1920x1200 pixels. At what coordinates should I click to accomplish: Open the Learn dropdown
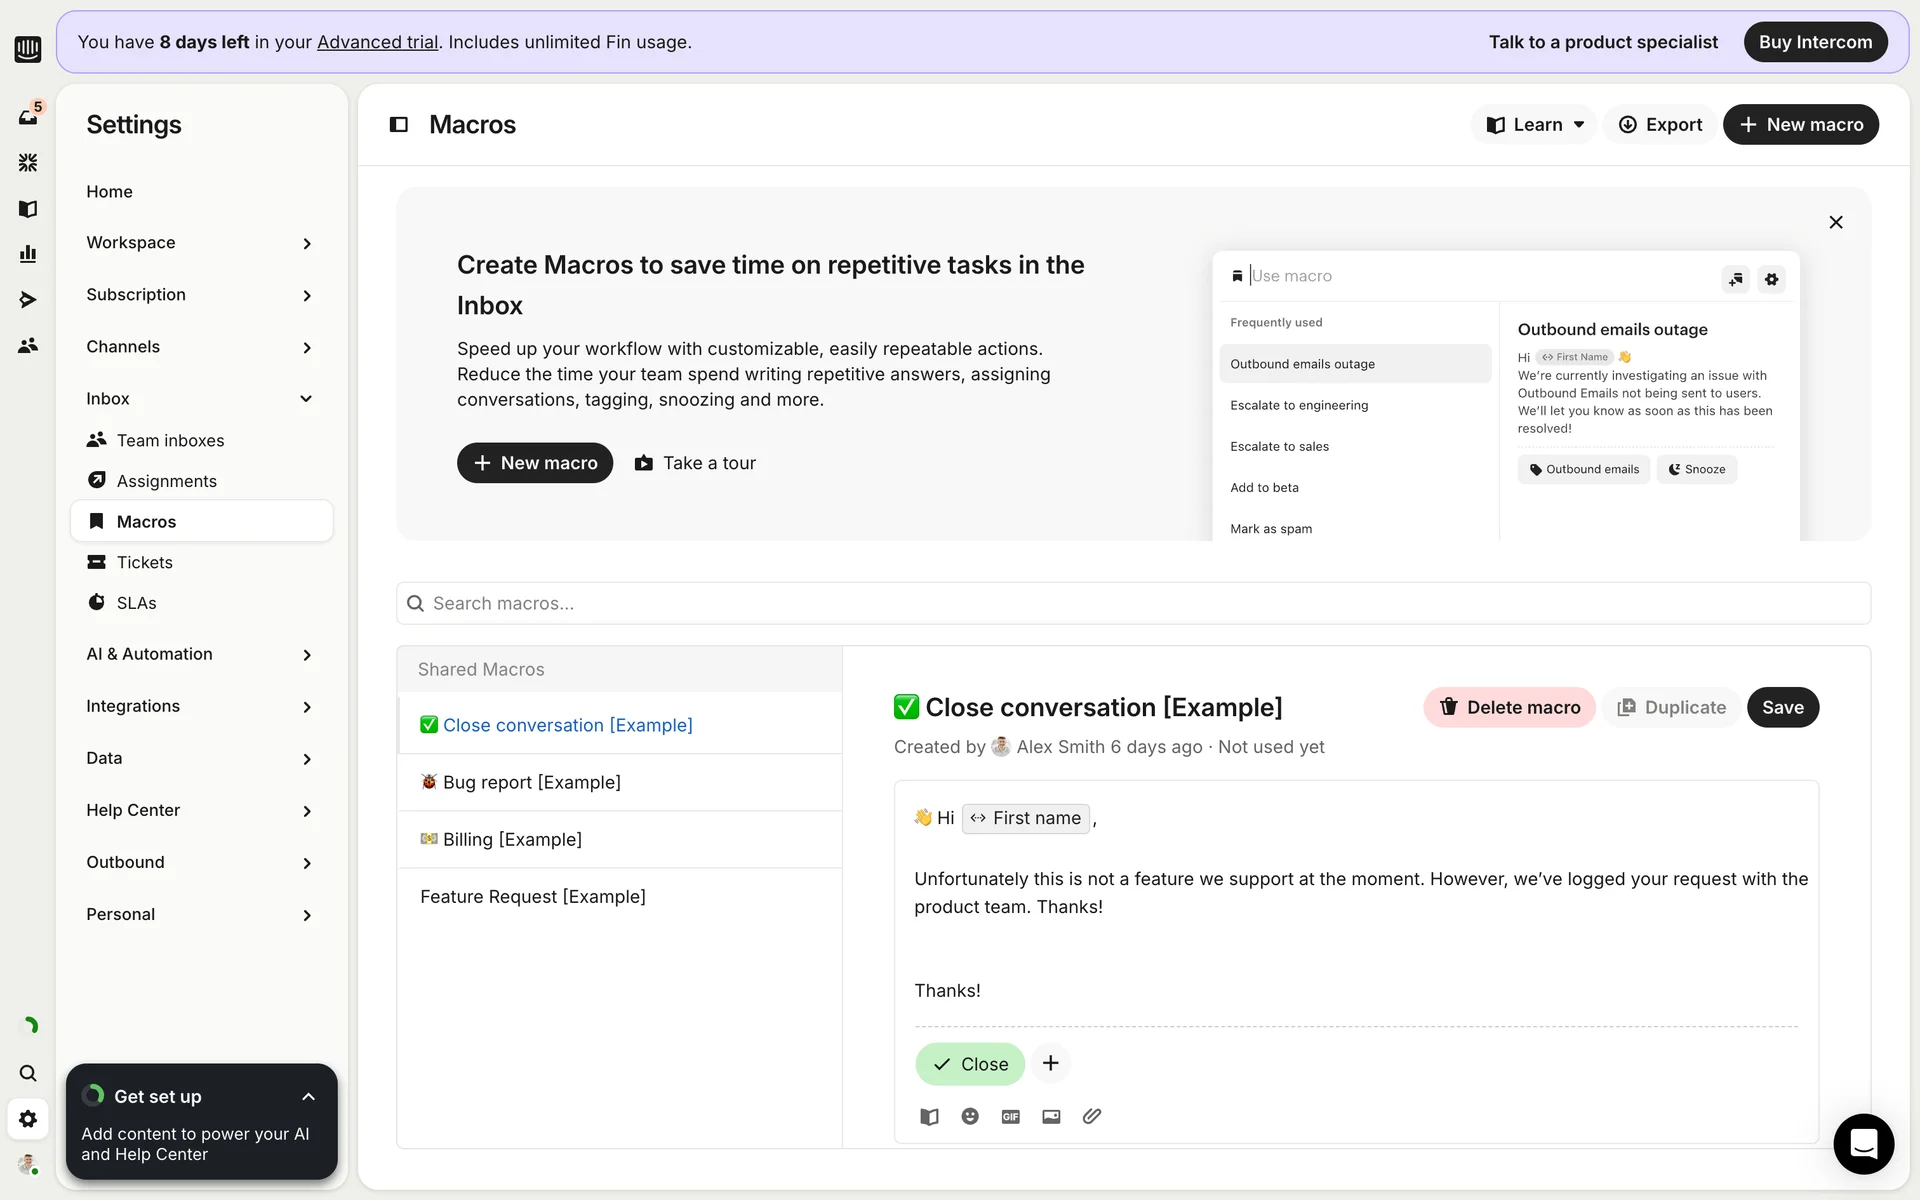1535,125
